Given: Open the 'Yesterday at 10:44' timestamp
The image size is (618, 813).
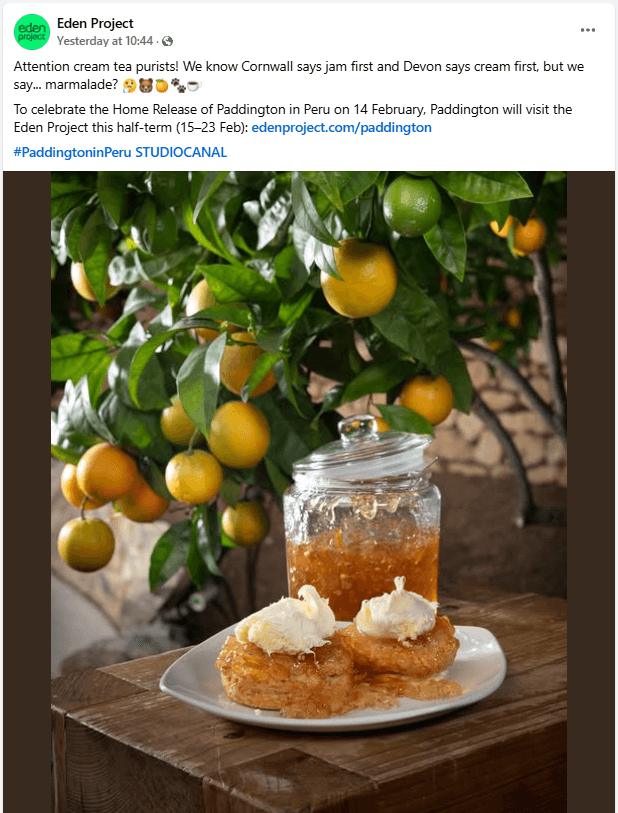Looking at the screenshot, I should pyautogui.click(x=105, y=41).
